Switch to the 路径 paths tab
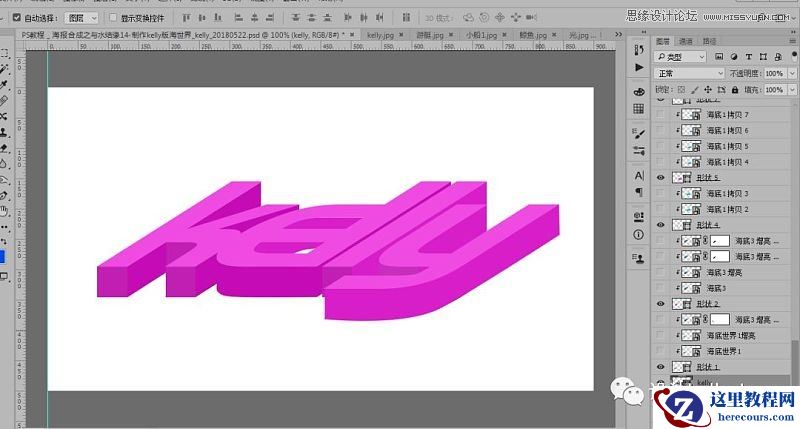Viewport: 800px width, 429px height. coord(709,41)
